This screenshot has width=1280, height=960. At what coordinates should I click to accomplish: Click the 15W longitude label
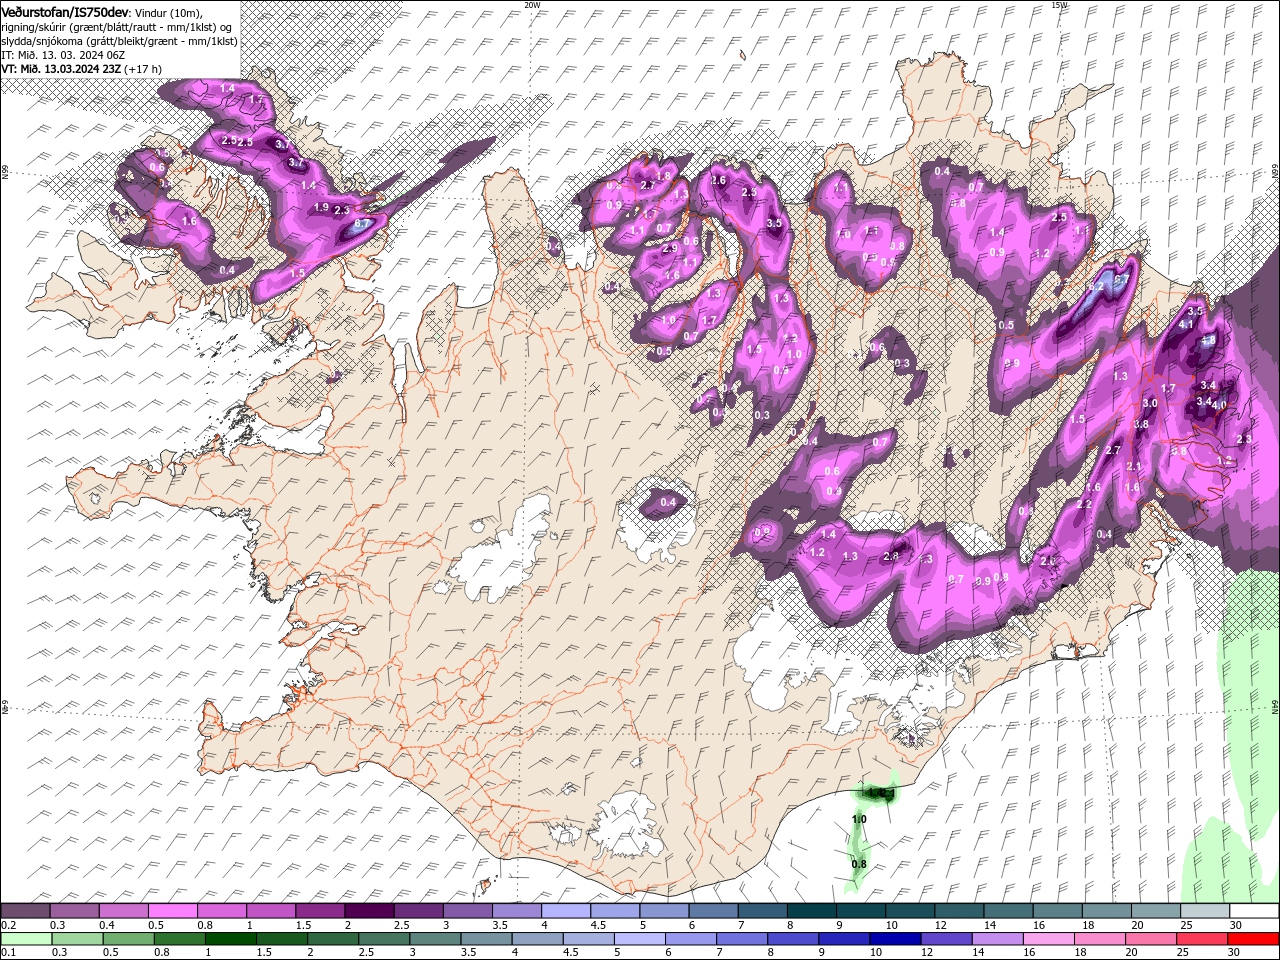(x=1059, y=5)
